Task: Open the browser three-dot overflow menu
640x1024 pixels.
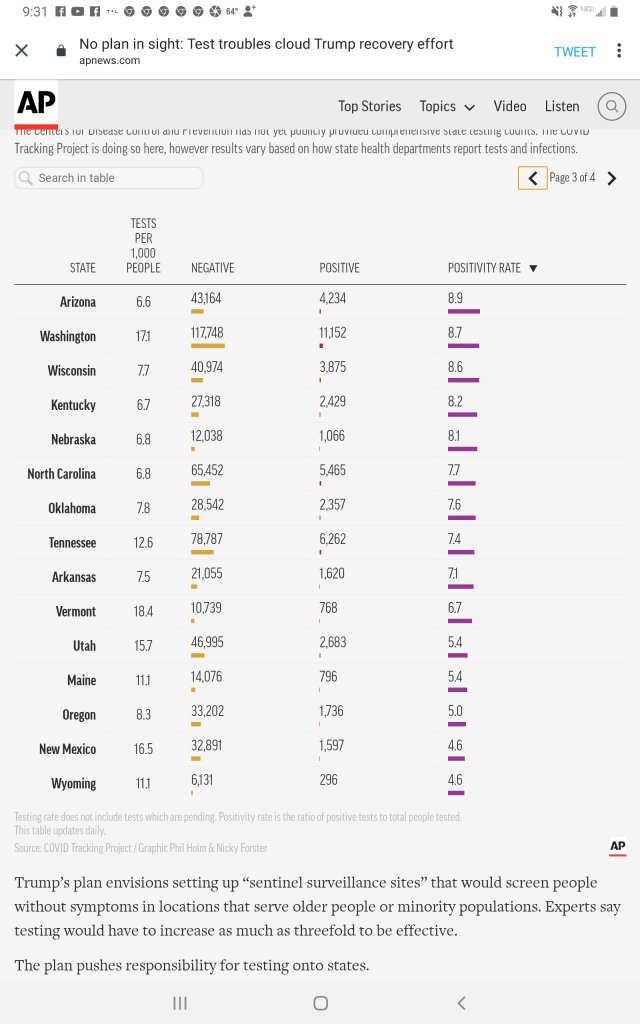Action: click(x=621, y=51)
